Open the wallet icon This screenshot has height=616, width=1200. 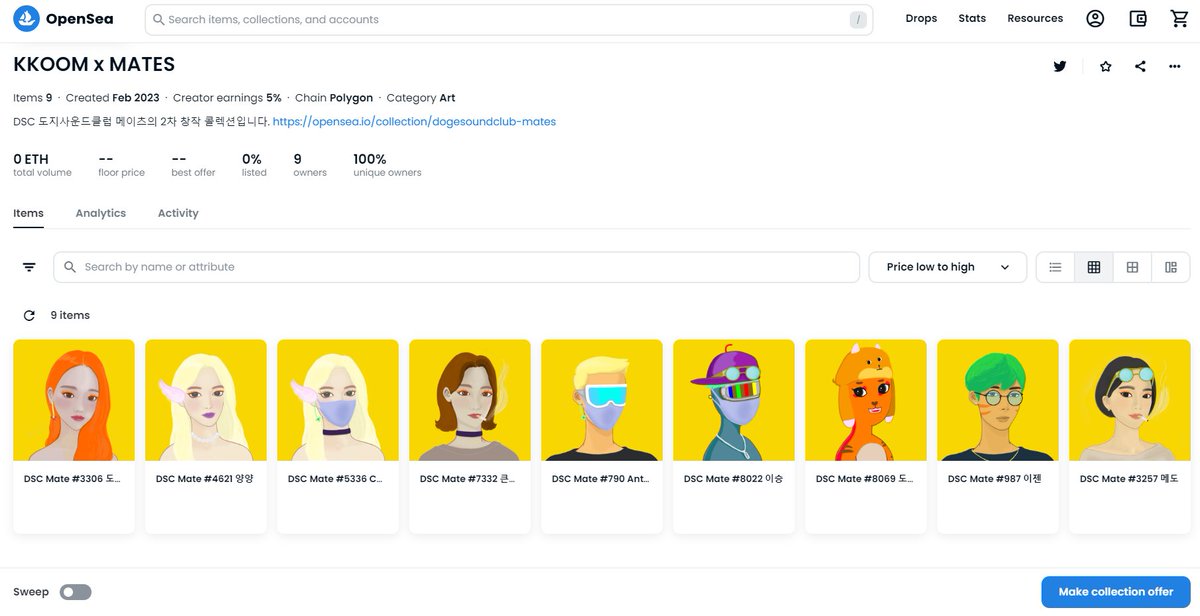(x=1137, y=18)
